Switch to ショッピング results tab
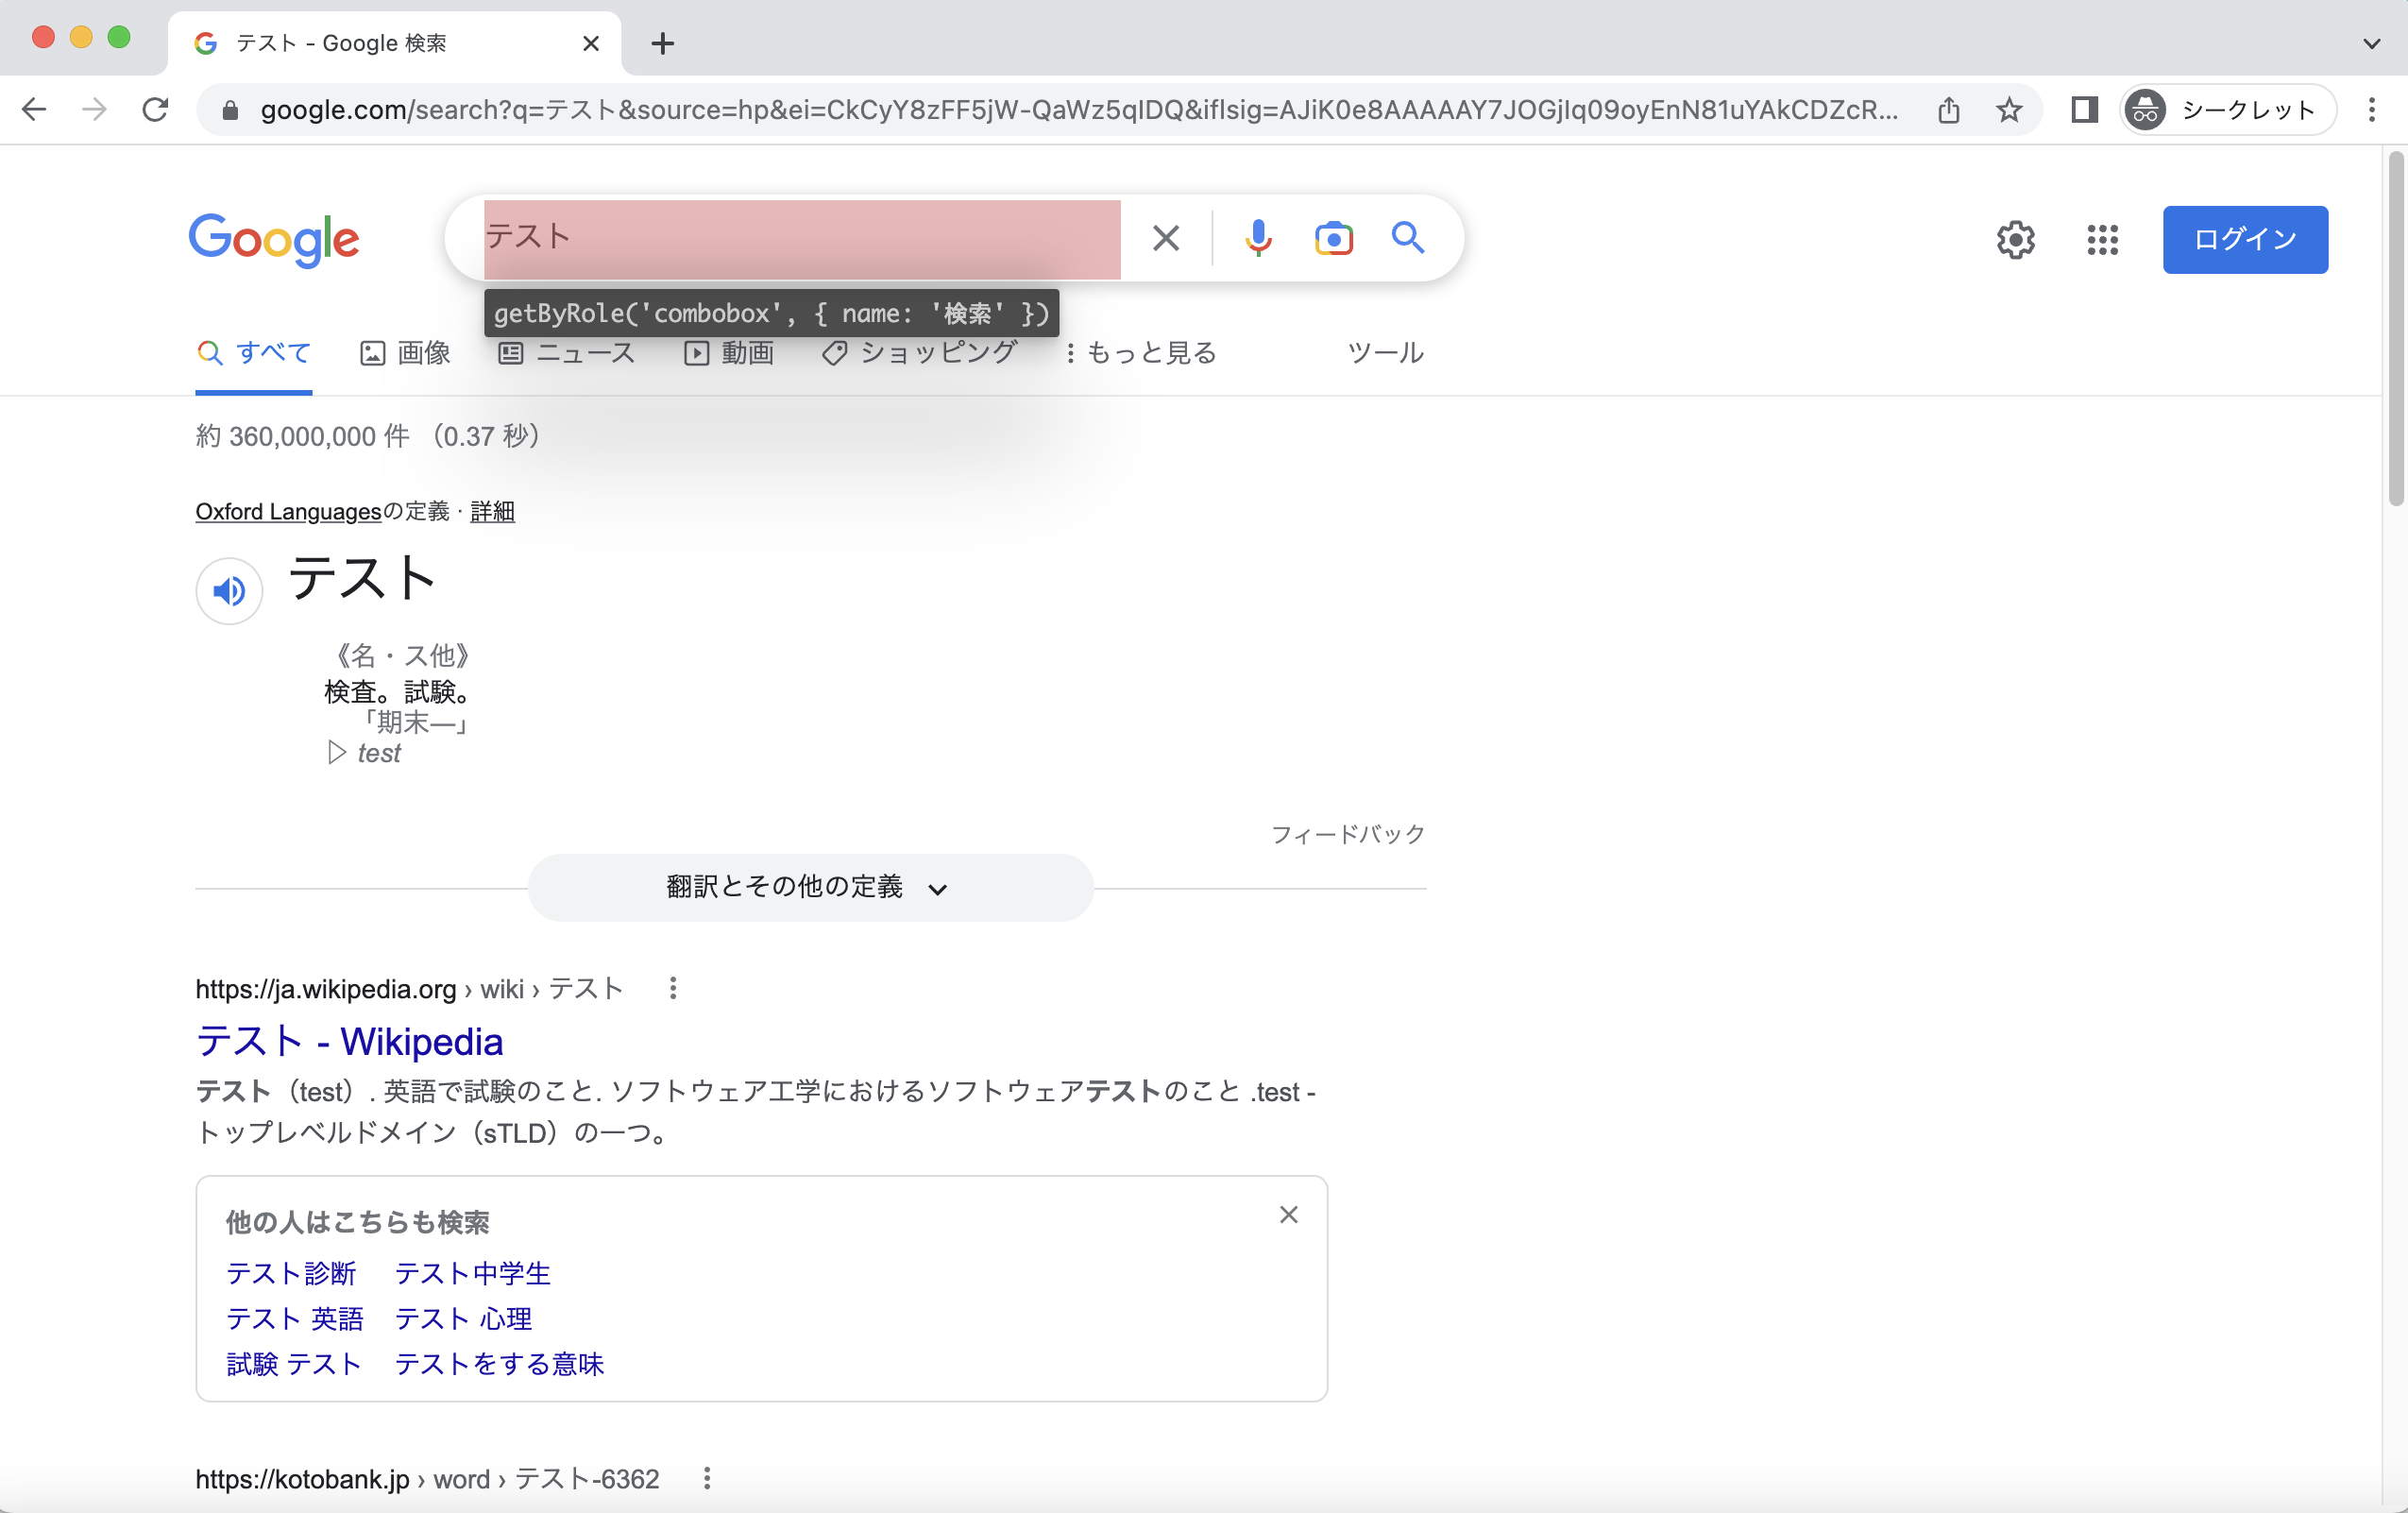This screenshot has height=1513, width=2408. coord(919,353)
